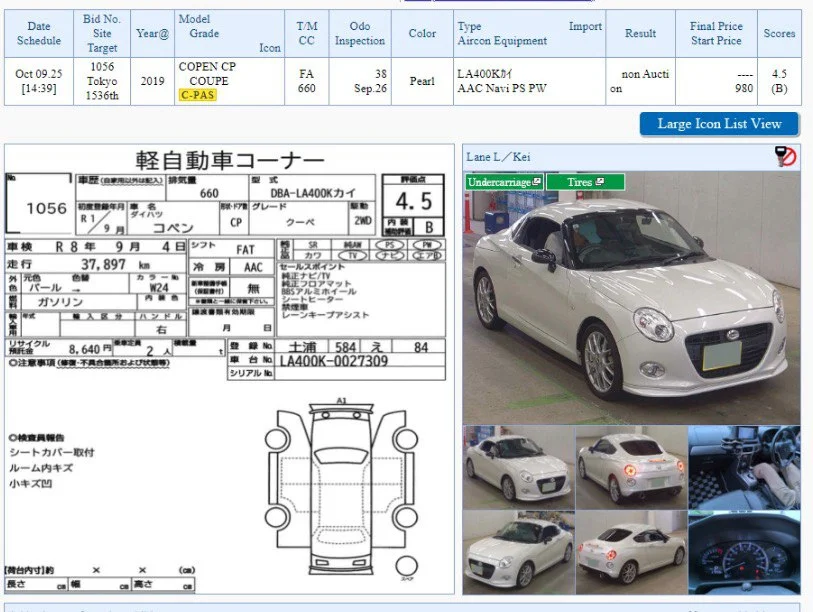Viewport: 813px width, 612px height.
Task: Click the "Bid No. Site Target" header
Action: [102, 33]
